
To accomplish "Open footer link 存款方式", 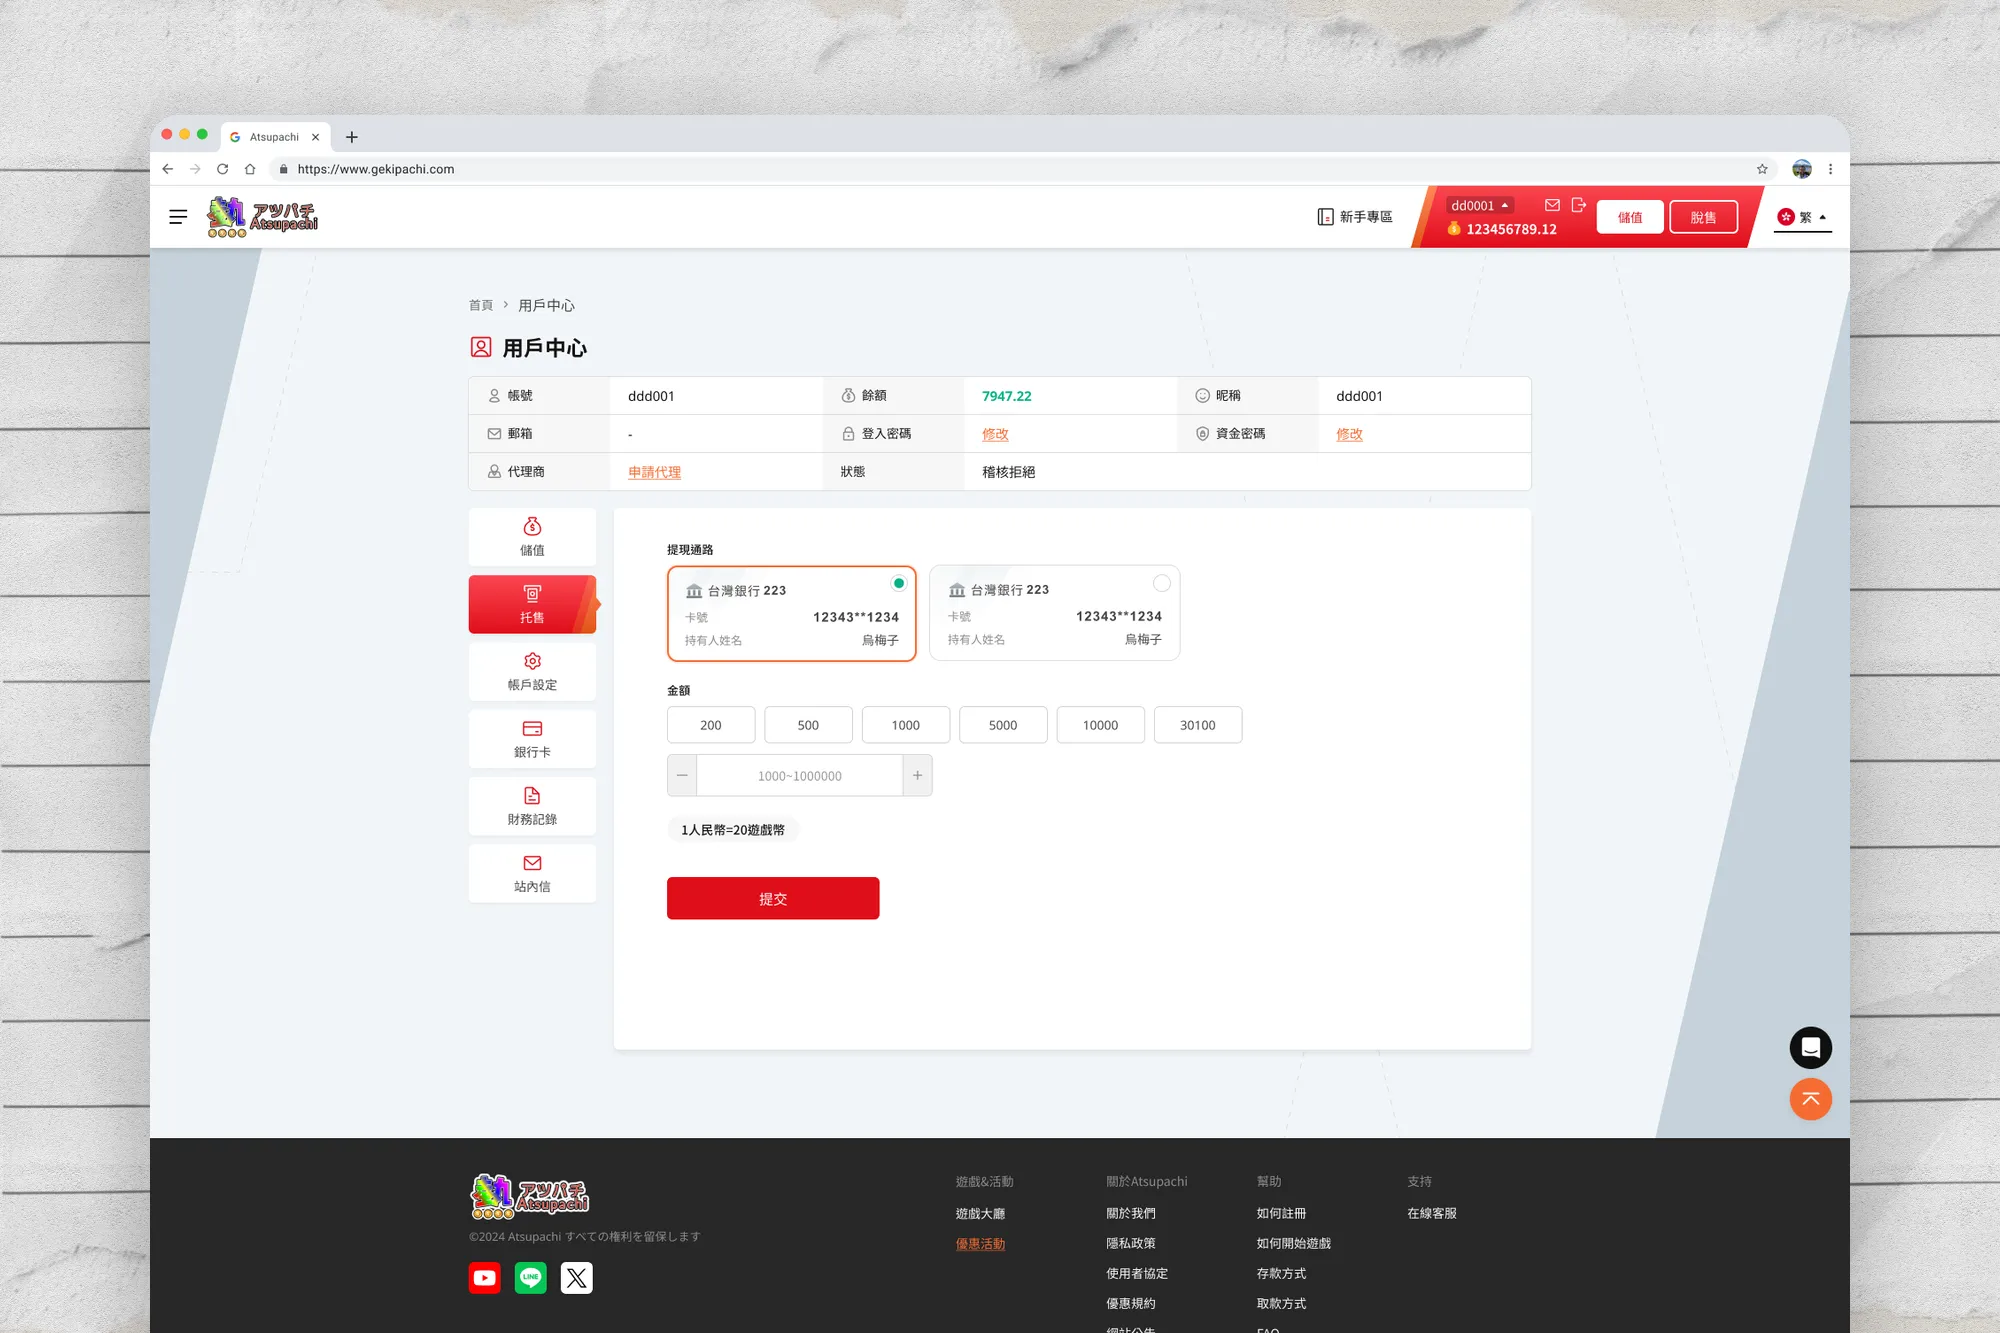I will (x=1281, y=1273).
